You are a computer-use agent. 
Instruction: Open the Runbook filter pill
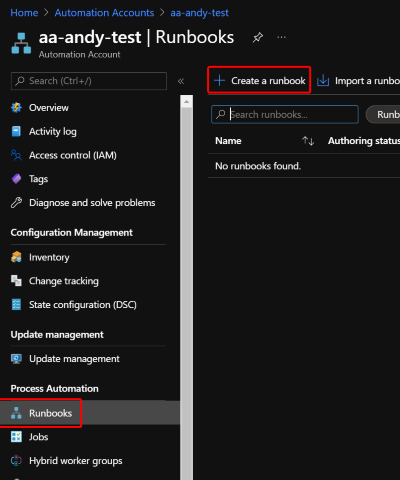point(383,114)
